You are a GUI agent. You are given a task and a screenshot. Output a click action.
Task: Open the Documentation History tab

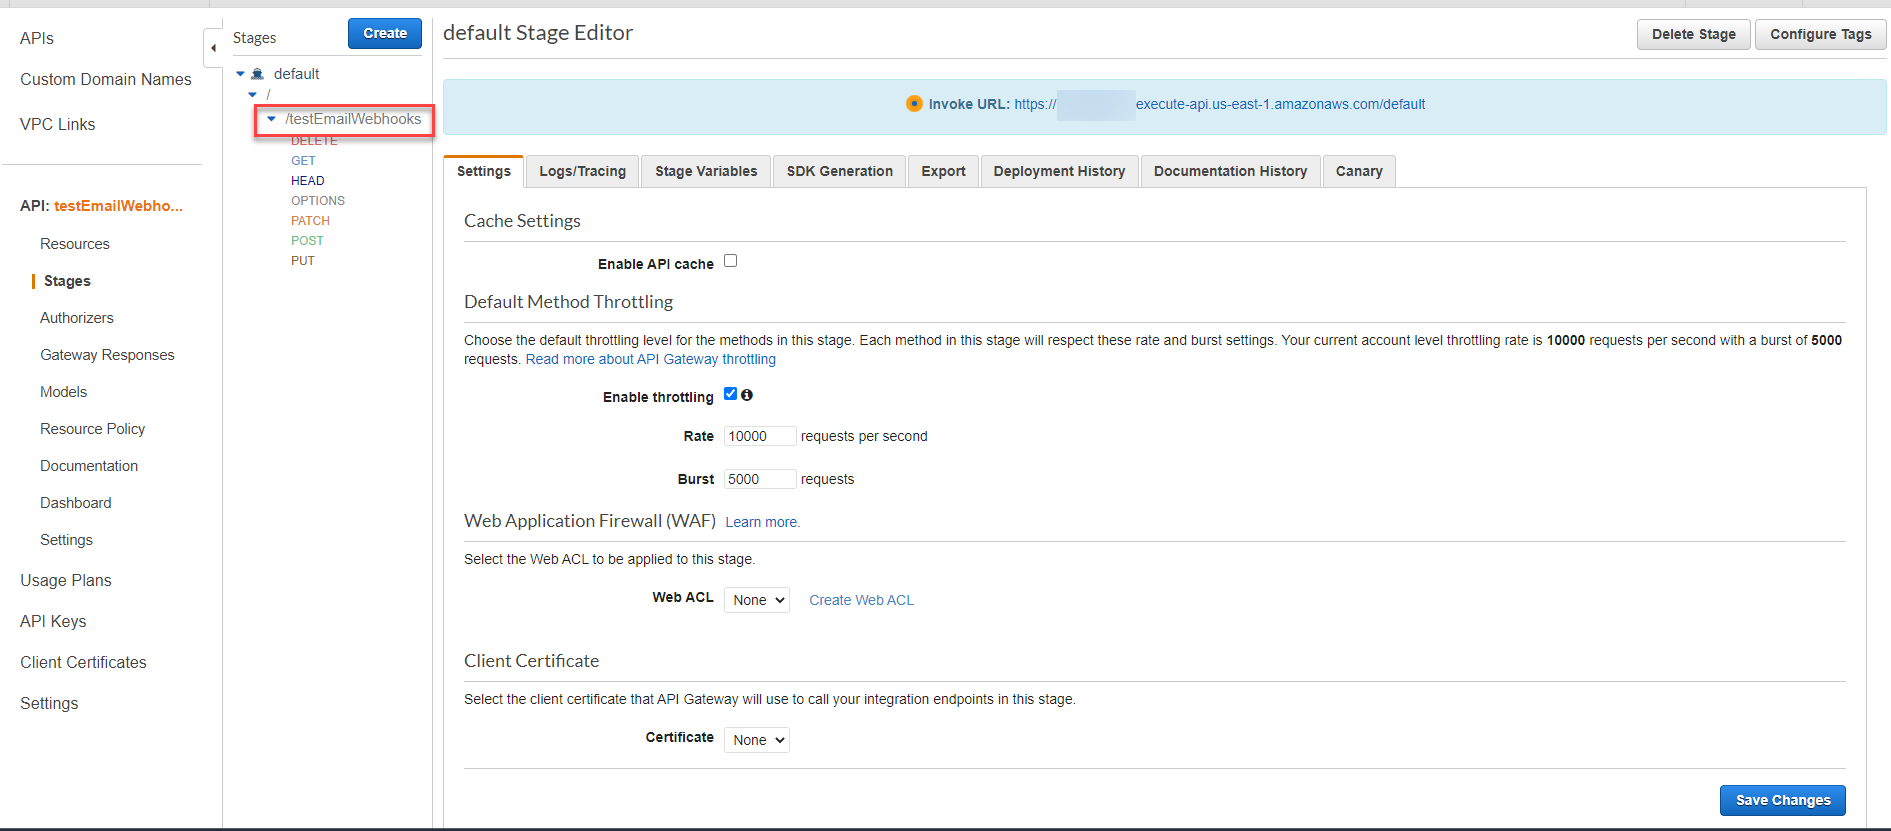coord(1231,171)
